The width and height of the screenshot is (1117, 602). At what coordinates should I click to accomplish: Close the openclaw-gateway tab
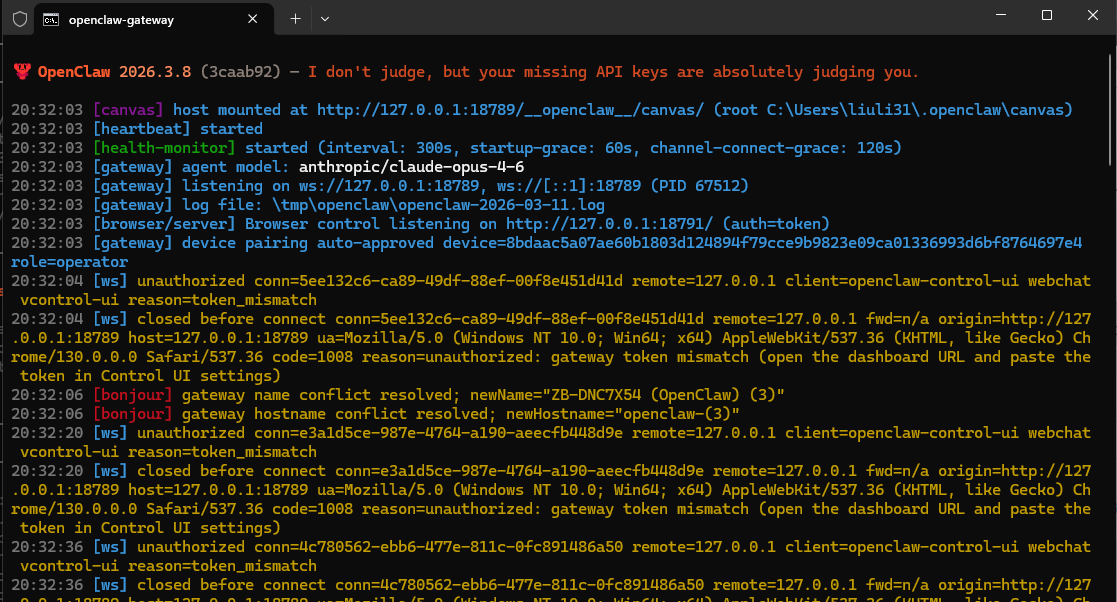[x=252, y=19]
